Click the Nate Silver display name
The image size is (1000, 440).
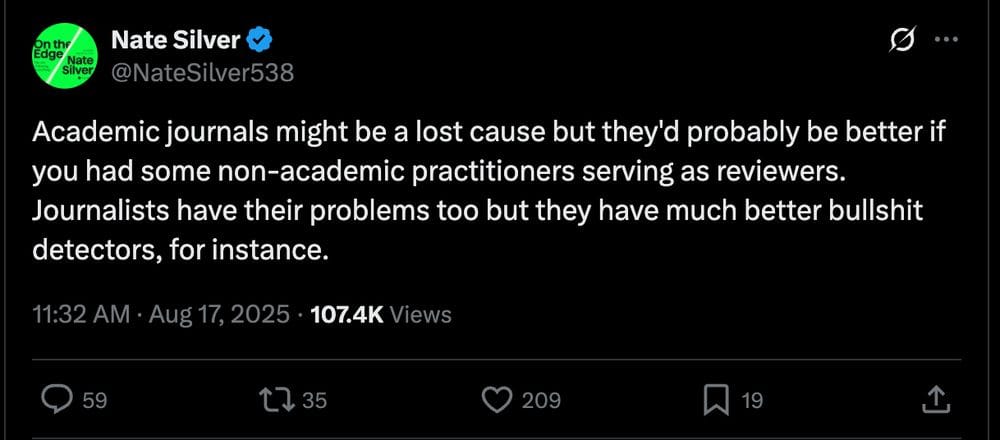pos(175,40)
